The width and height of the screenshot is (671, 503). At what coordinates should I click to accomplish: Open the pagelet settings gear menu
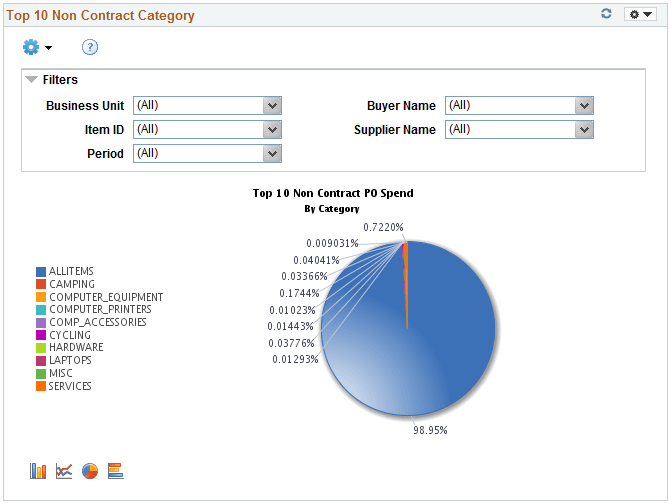[x=640, y=14]
